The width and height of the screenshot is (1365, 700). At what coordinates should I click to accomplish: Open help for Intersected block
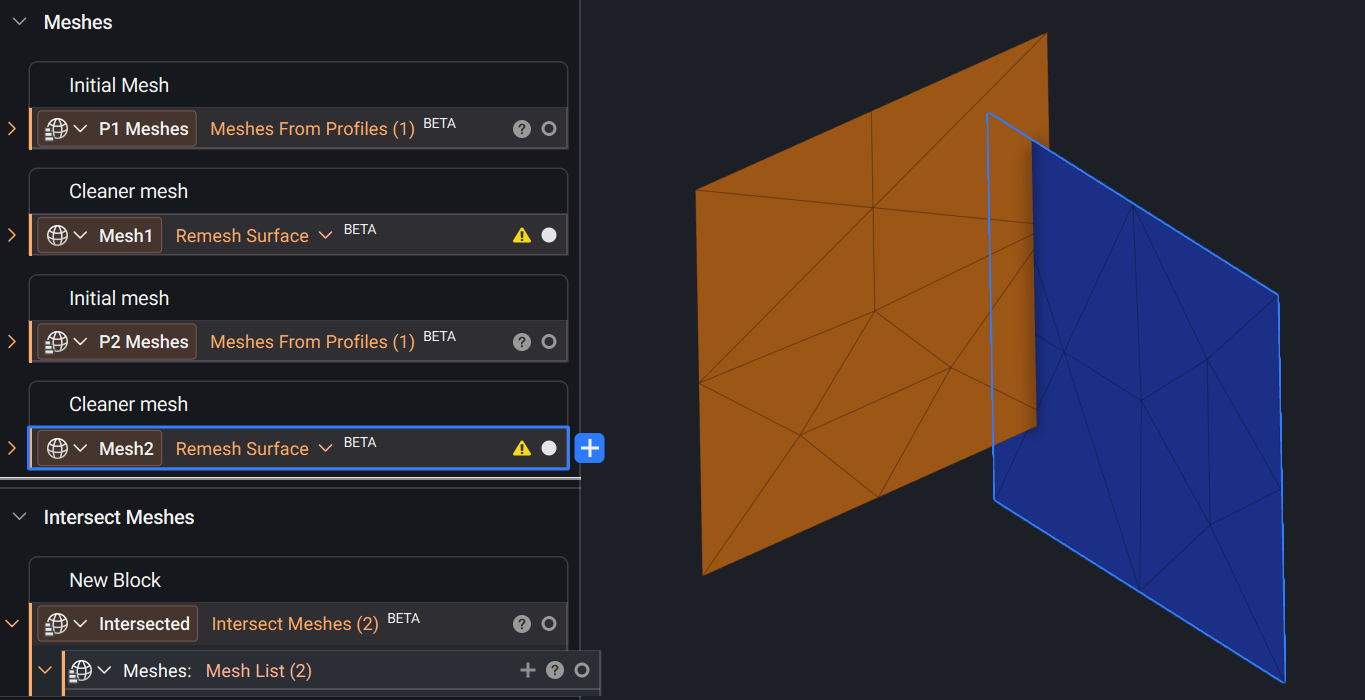(x=522, y=624)
